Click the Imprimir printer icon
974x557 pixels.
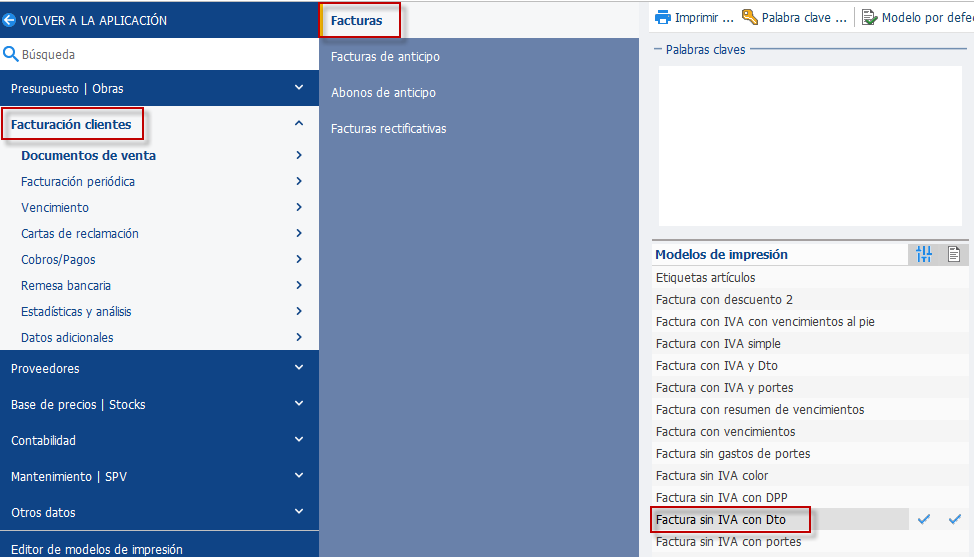coord(663,17)
